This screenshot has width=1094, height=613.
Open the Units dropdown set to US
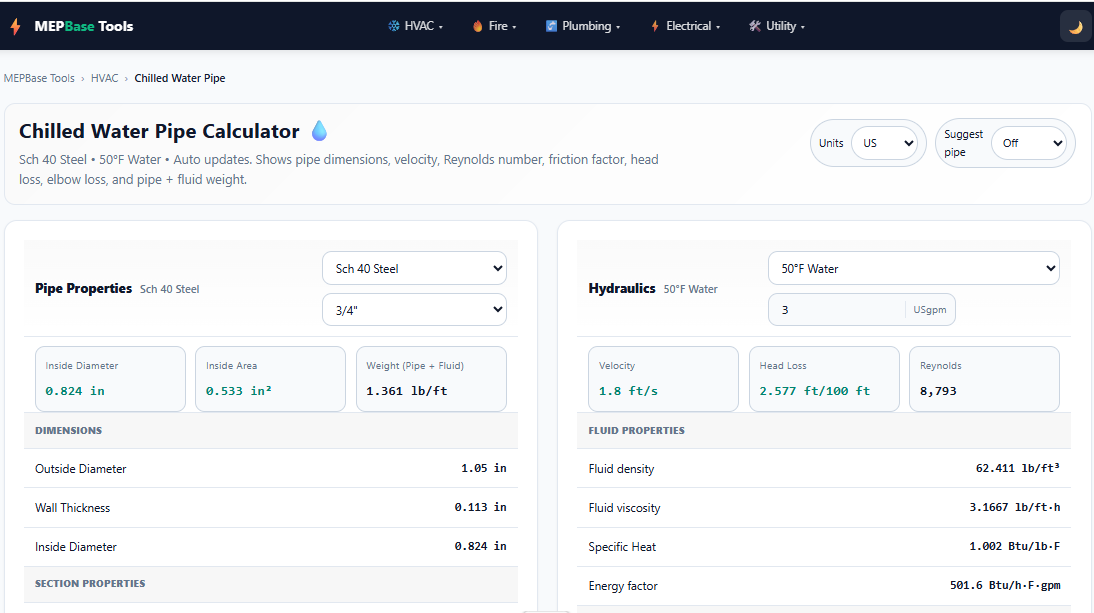pyautogui.click(x=884, y=143)
